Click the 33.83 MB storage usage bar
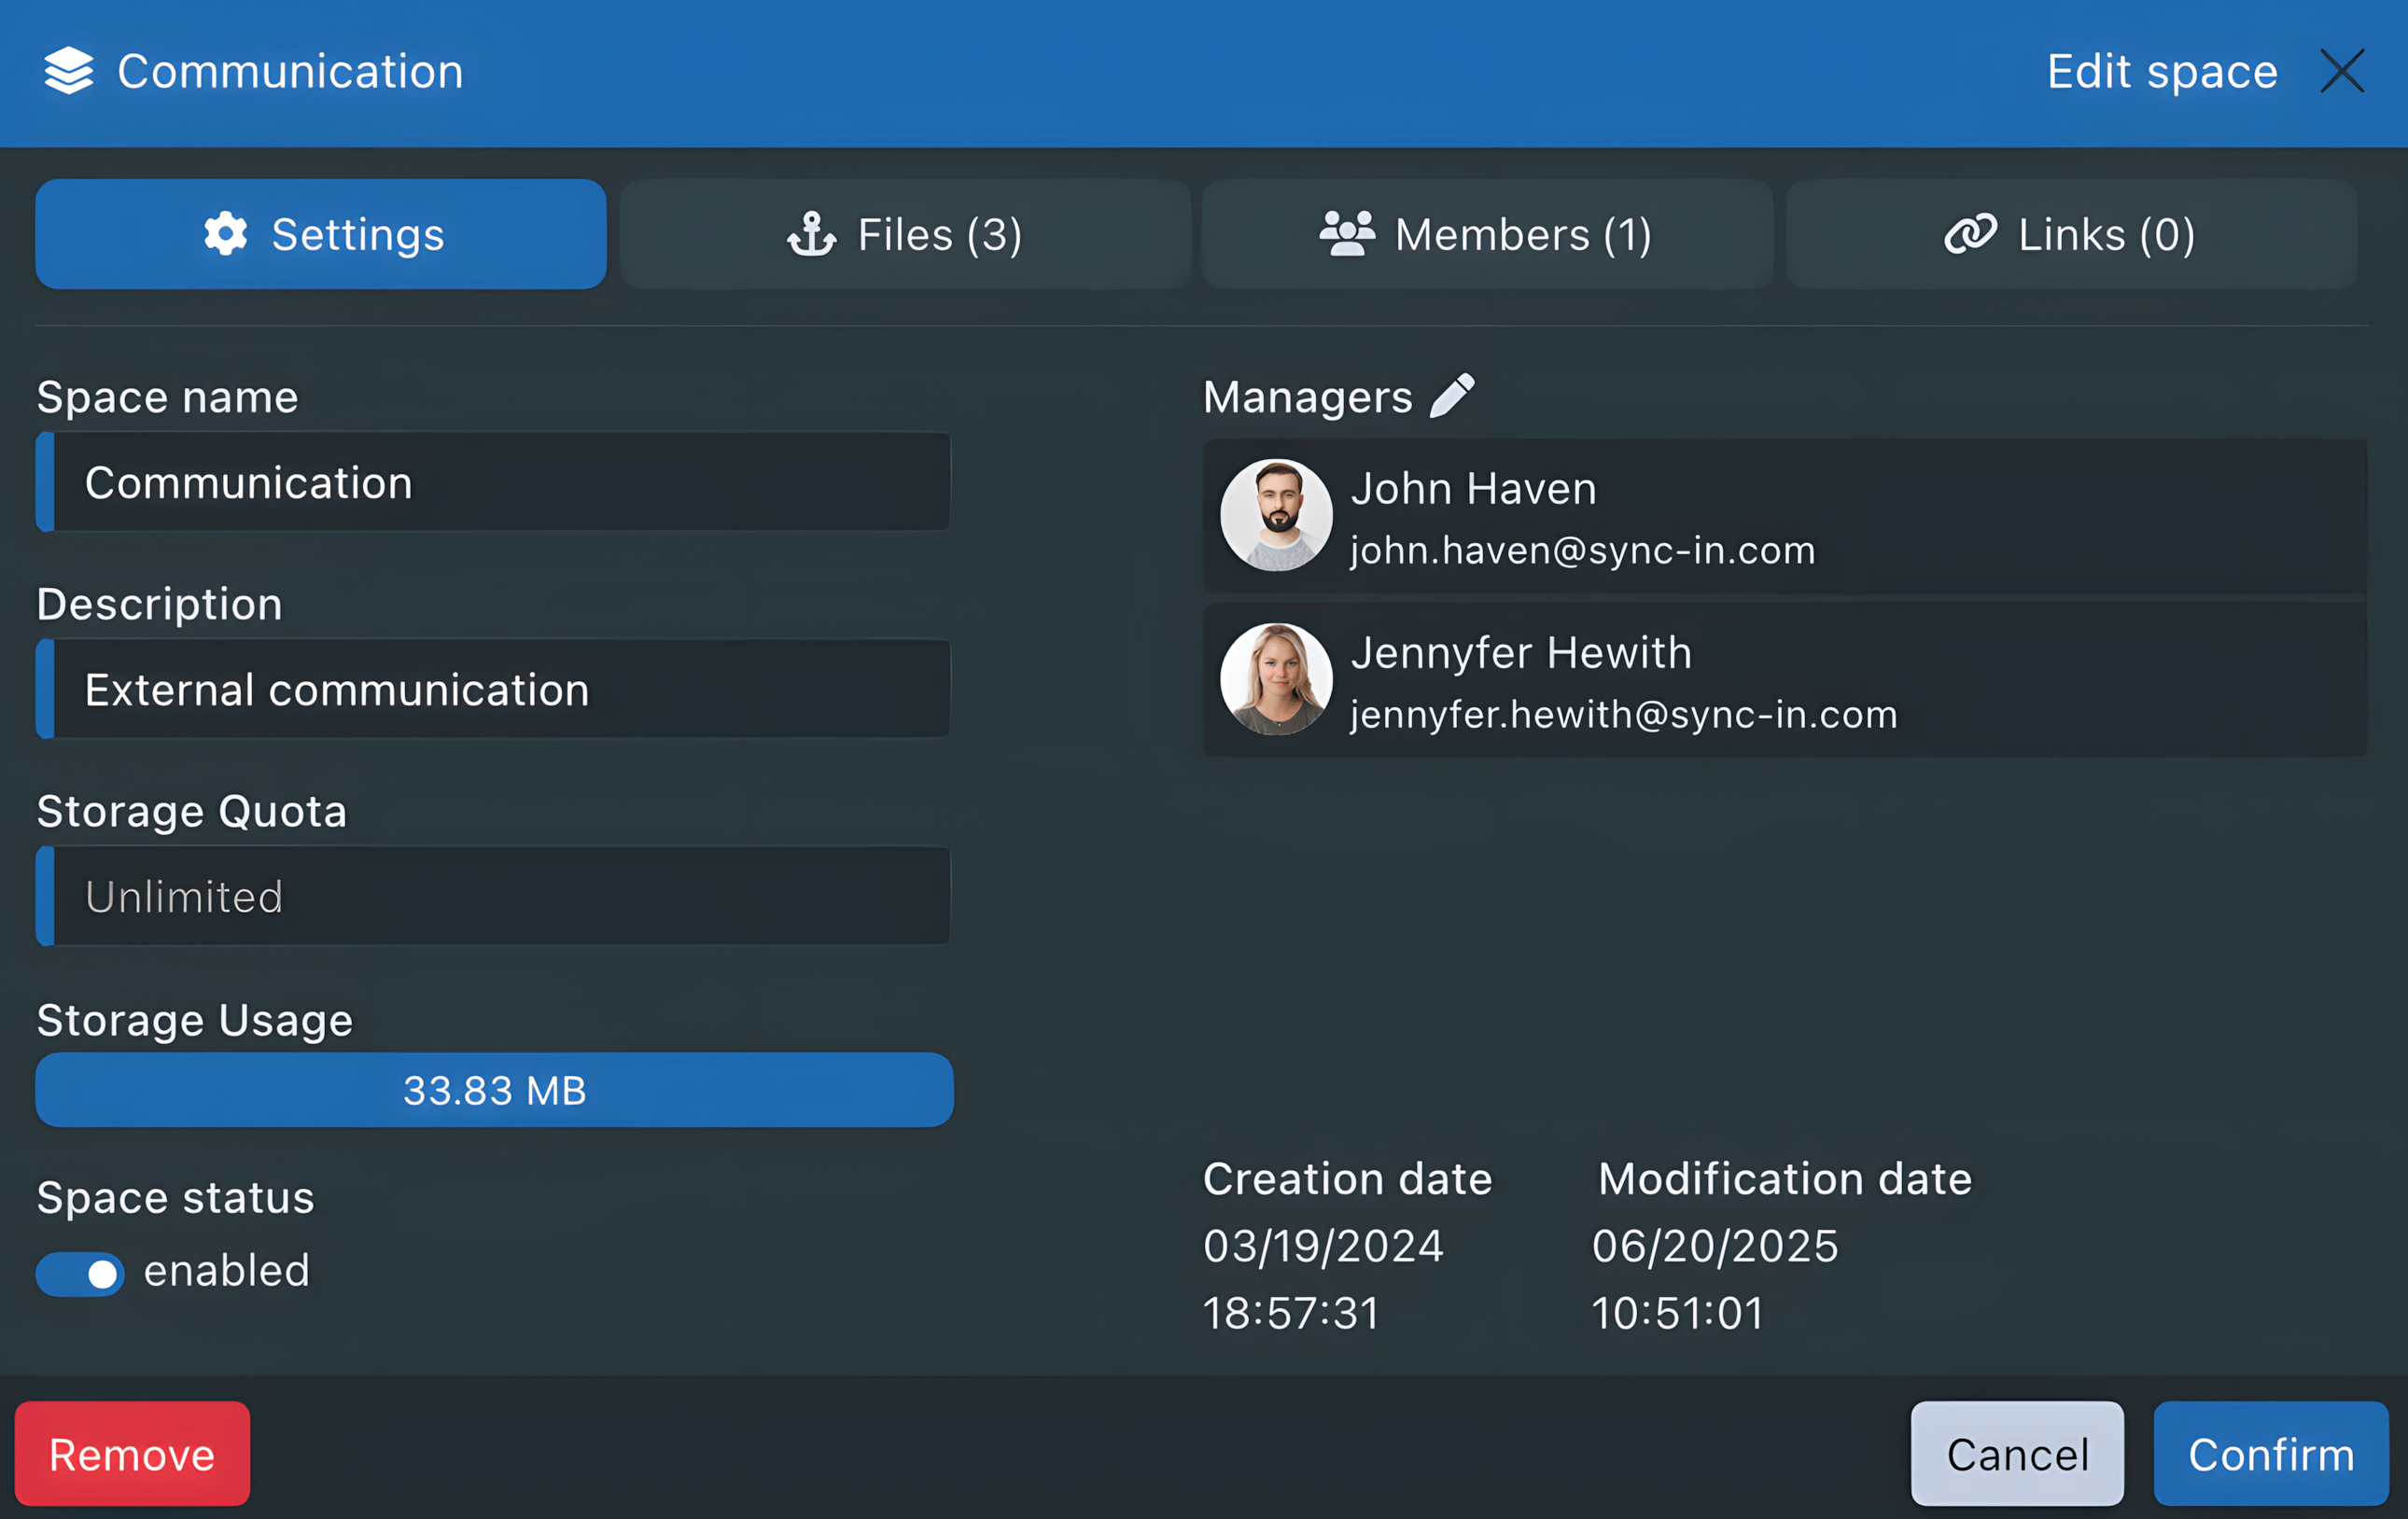 point(494,1090)
